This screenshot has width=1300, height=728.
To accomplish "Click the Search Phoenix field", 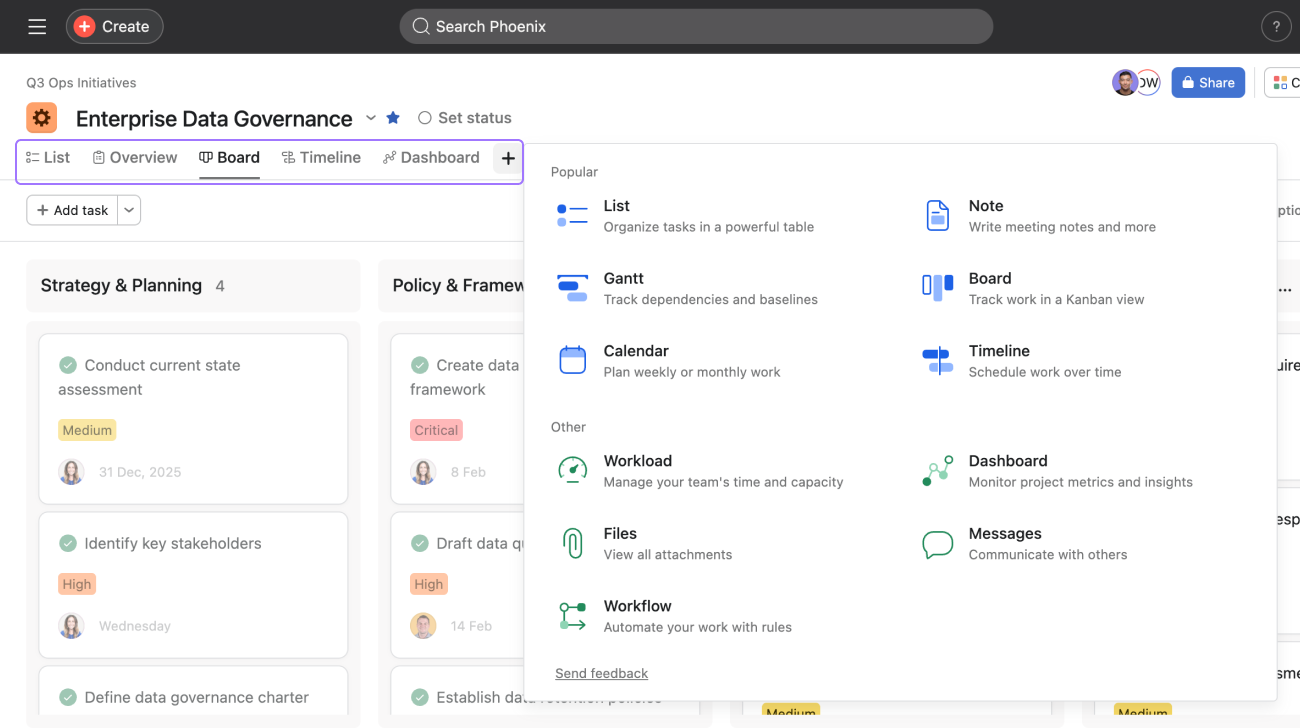I will 695,27.
